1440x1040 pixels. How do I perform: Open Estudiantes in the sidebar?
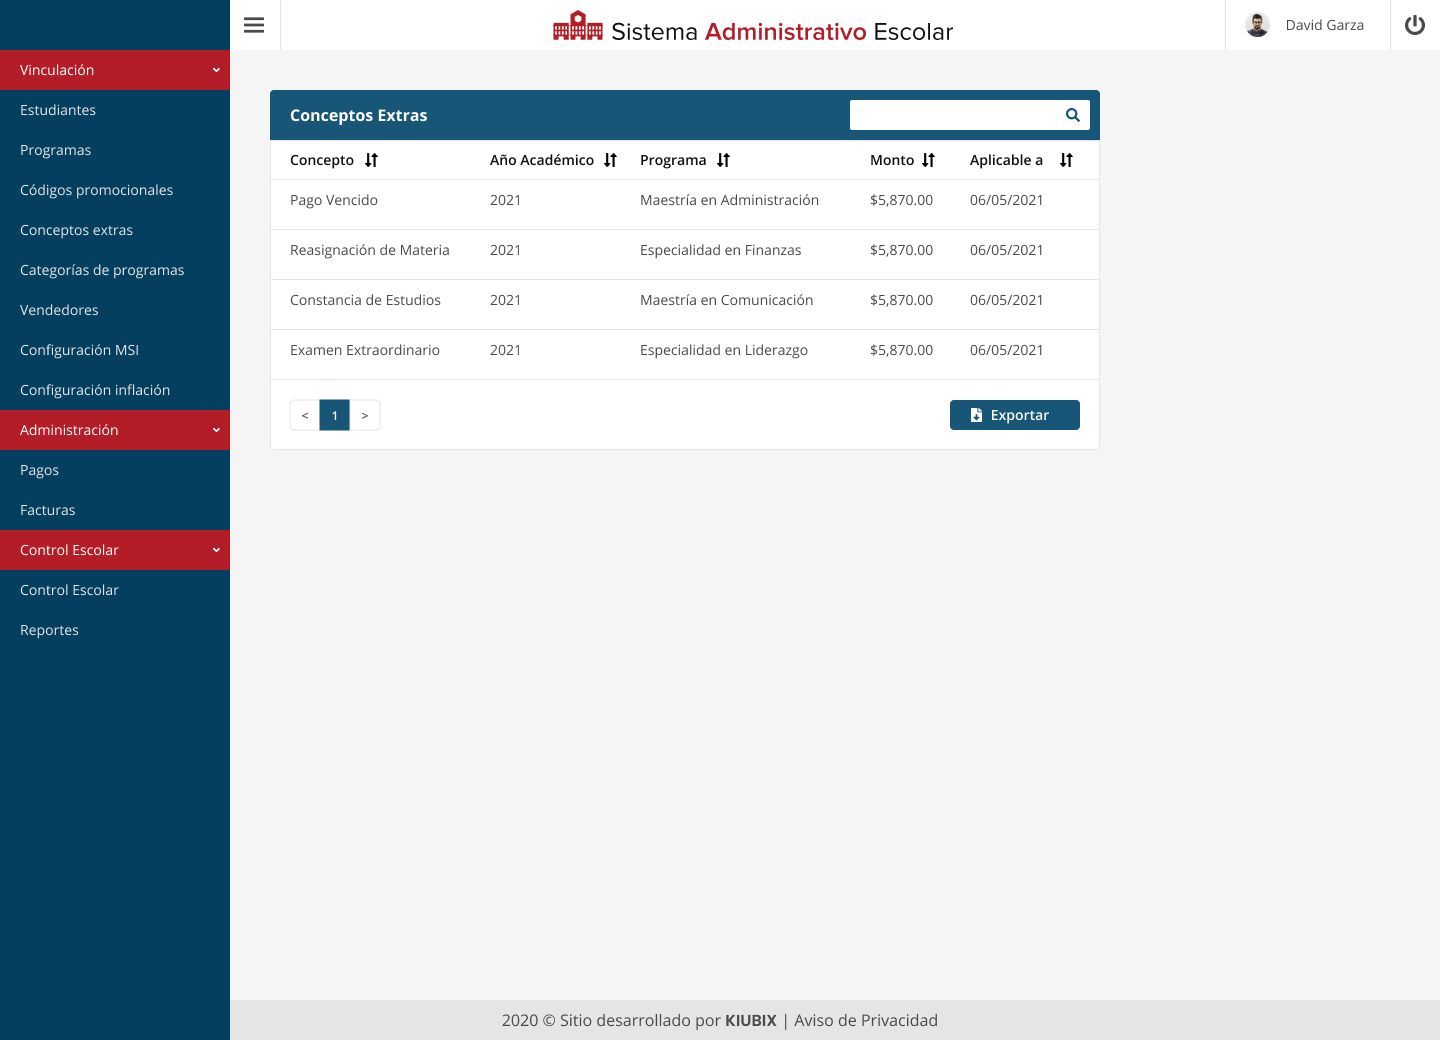click(58, 110)
